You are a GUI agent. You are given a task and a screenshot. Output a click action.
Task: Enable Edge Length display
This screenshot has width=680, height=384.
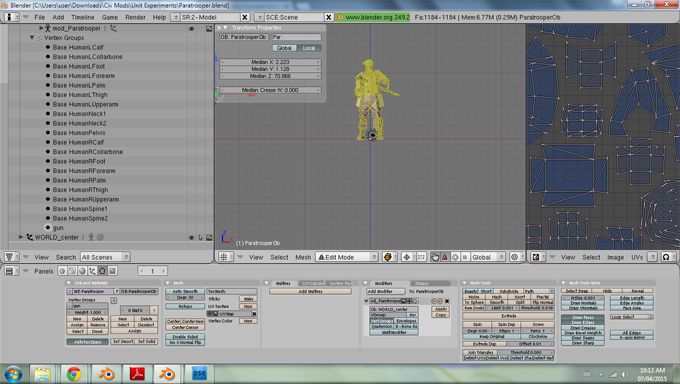pyautogui.click(x=631, y=298)
